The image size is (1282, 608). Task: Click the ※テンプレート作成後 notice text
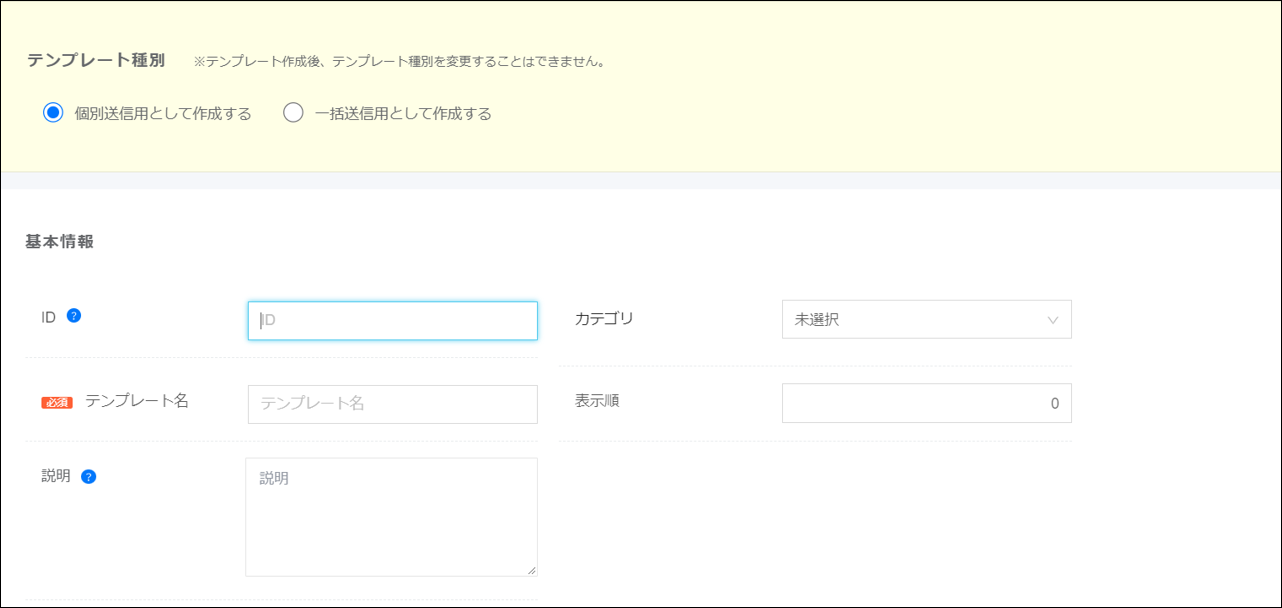pyautogui.click(x=399, y=61)
